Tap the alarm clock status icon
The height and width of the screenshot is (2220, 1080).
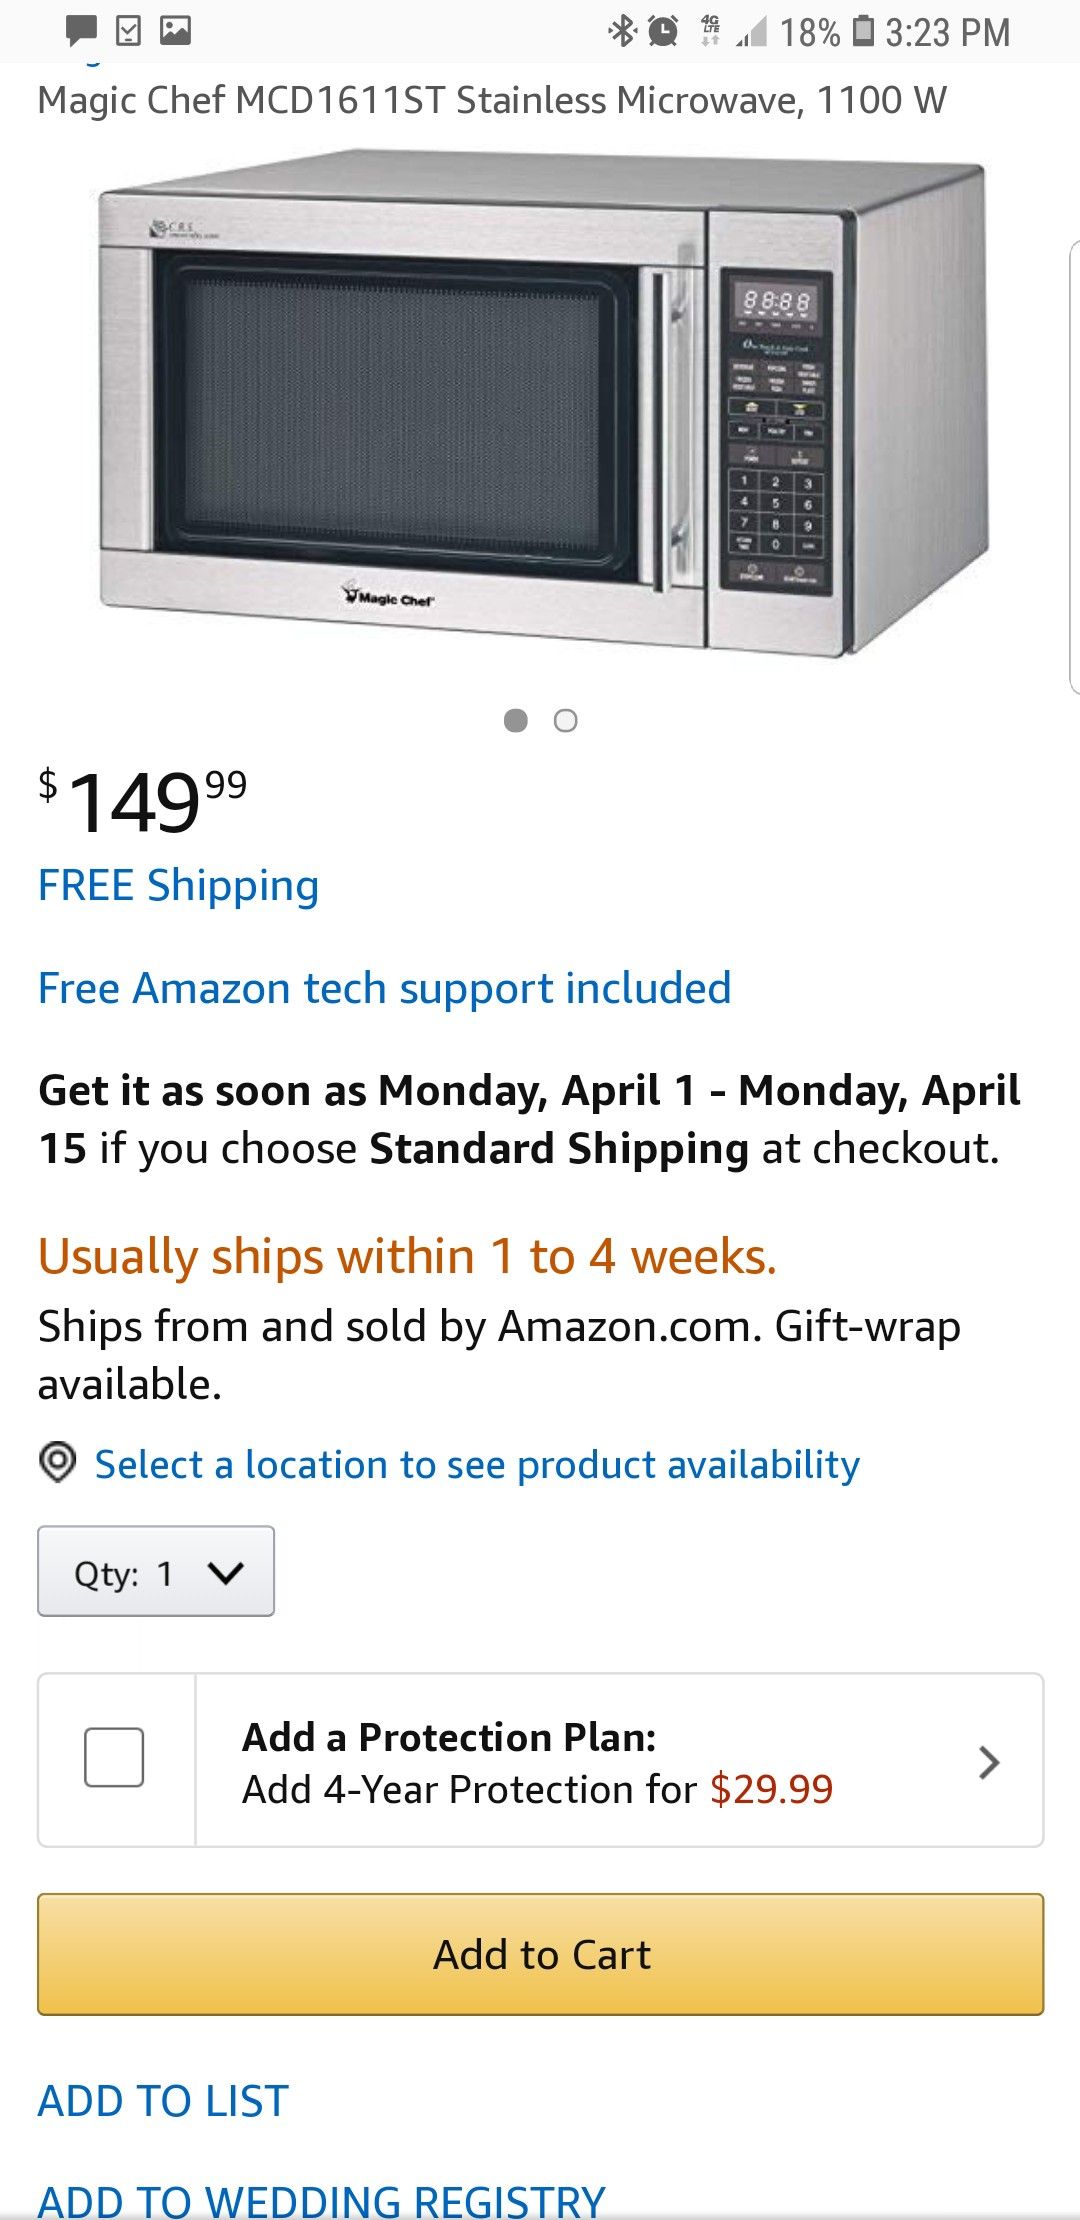click(663, 31)
